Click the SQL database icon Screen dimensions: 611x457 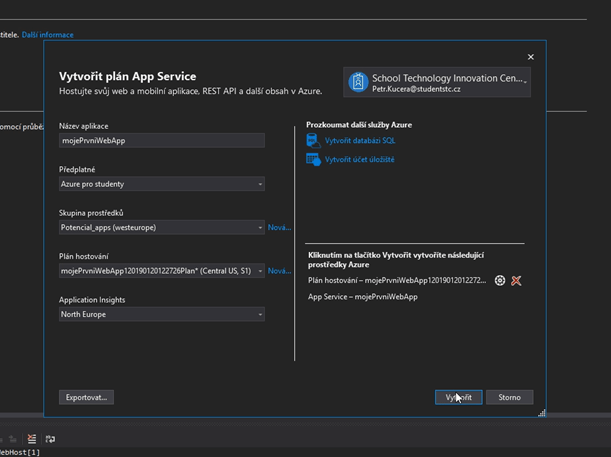point(313,141)
